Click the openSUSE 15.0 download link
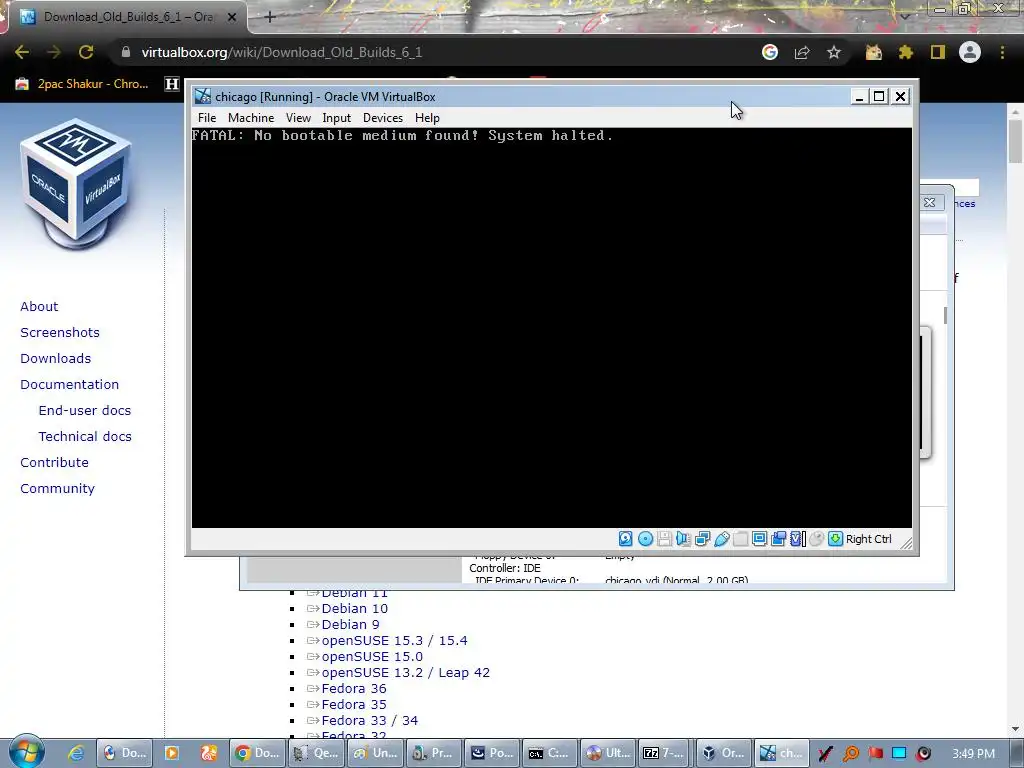1024x768 pixels. tap(372, 656)
